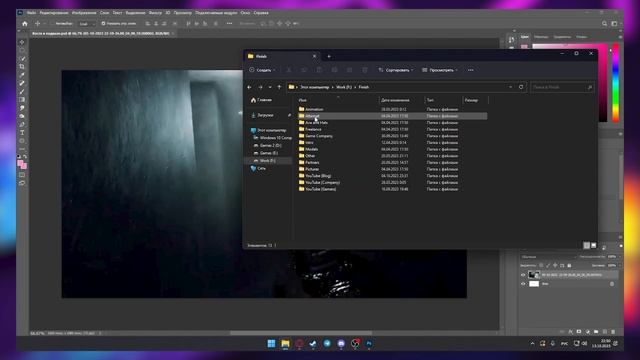The image size is (640, 360).
Task: Add a layer mask icon
Action: click(x=579, y=332)
